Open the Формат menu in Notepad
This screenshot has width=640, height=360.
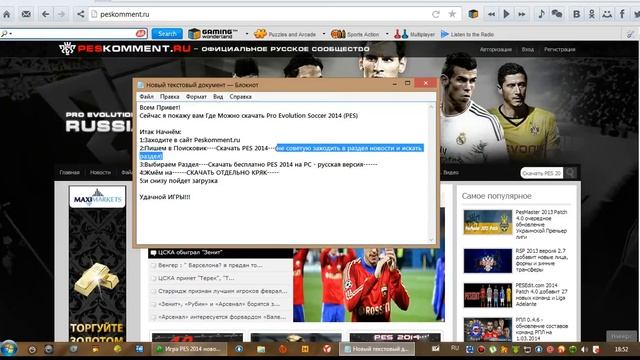pos(196,97)
